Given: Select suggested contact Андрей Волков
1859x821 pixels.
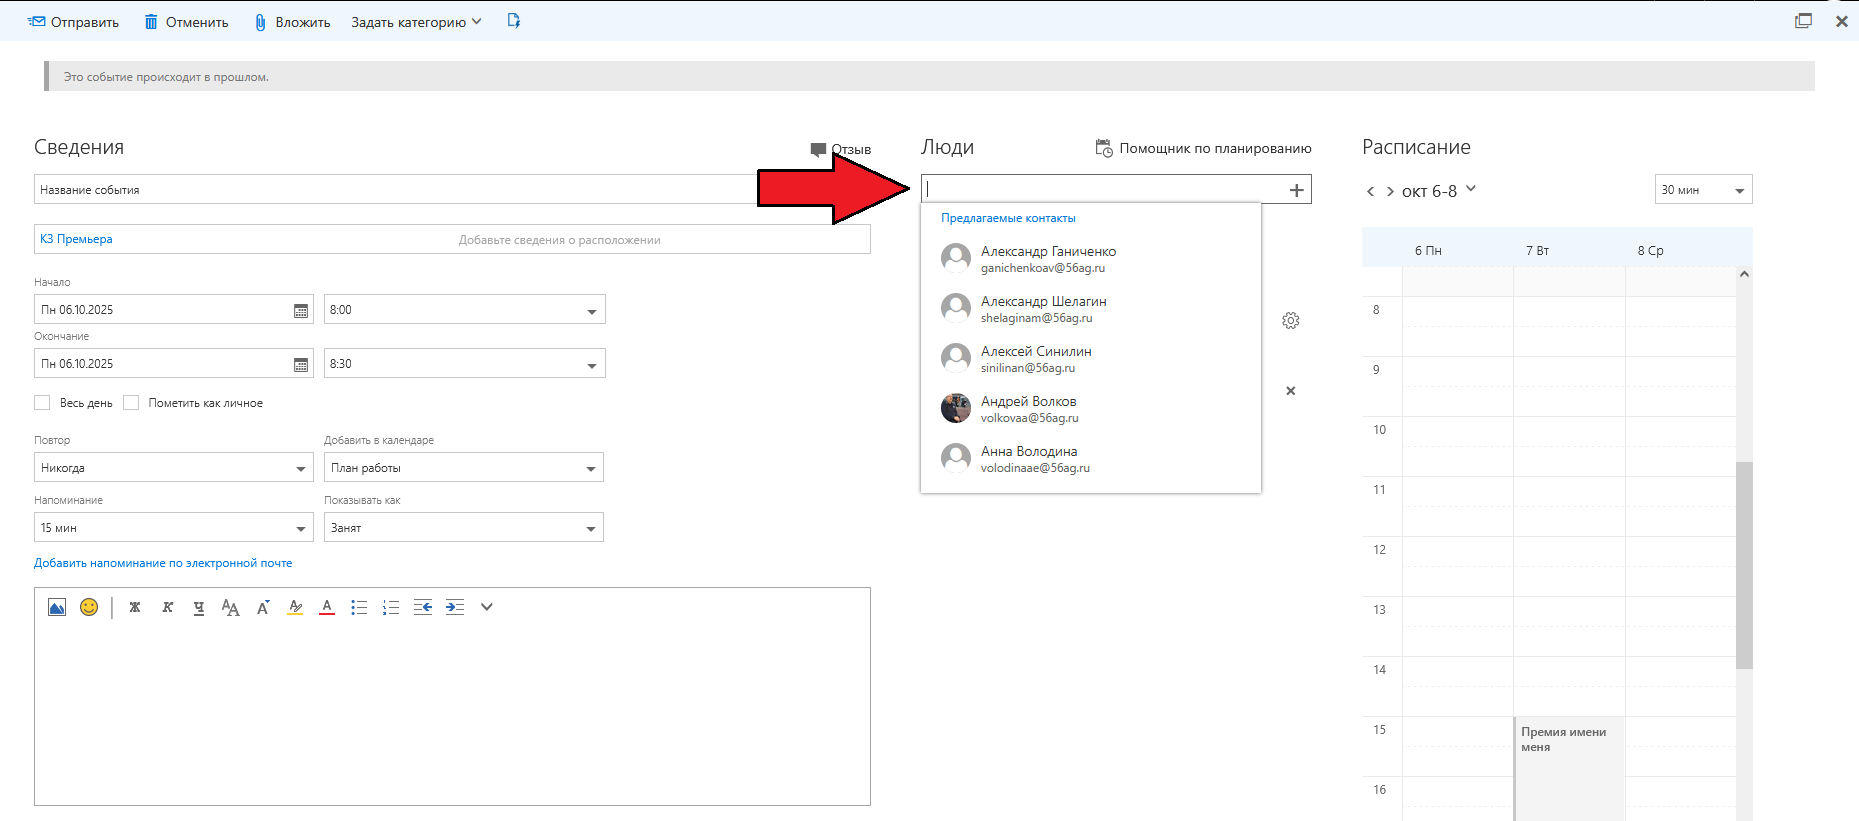Looking at the screenshot, I should pos(1028,408).
